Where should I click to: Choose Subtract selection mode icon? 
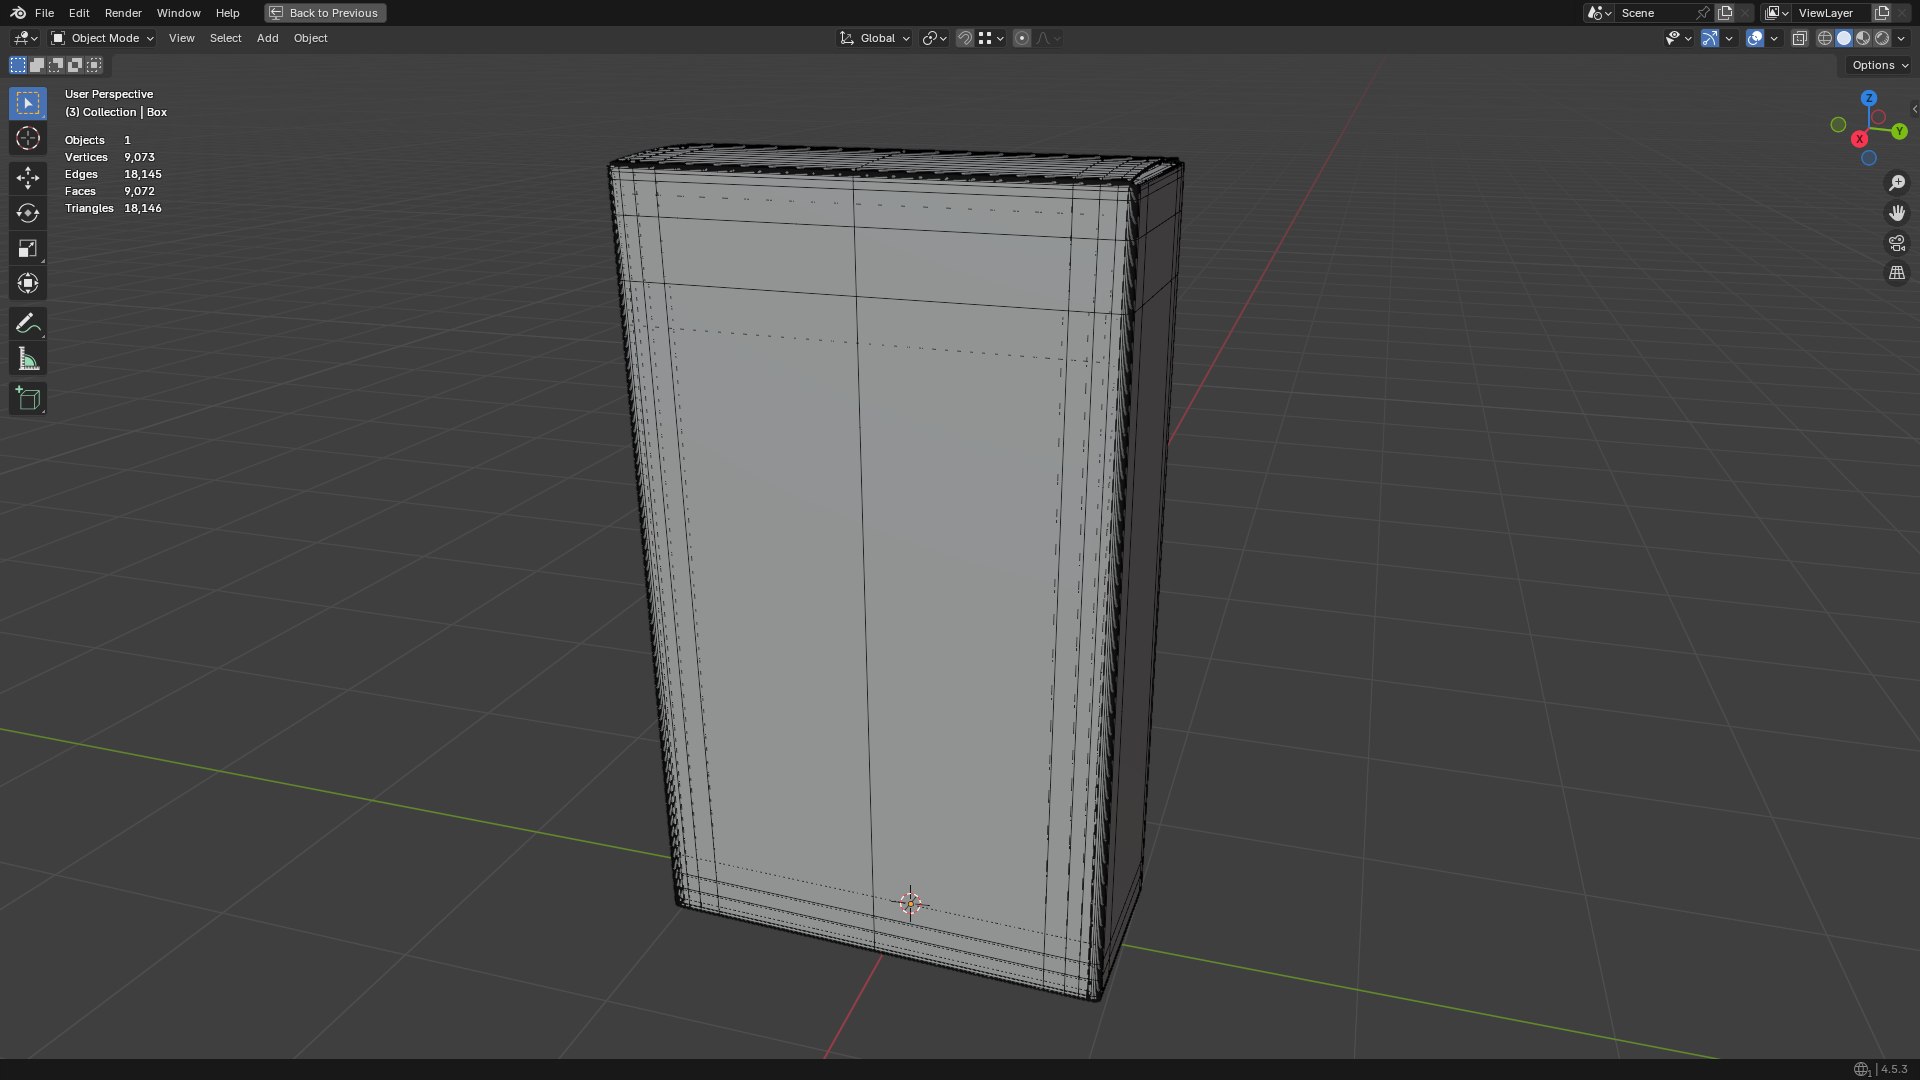(x=56, y=65)
